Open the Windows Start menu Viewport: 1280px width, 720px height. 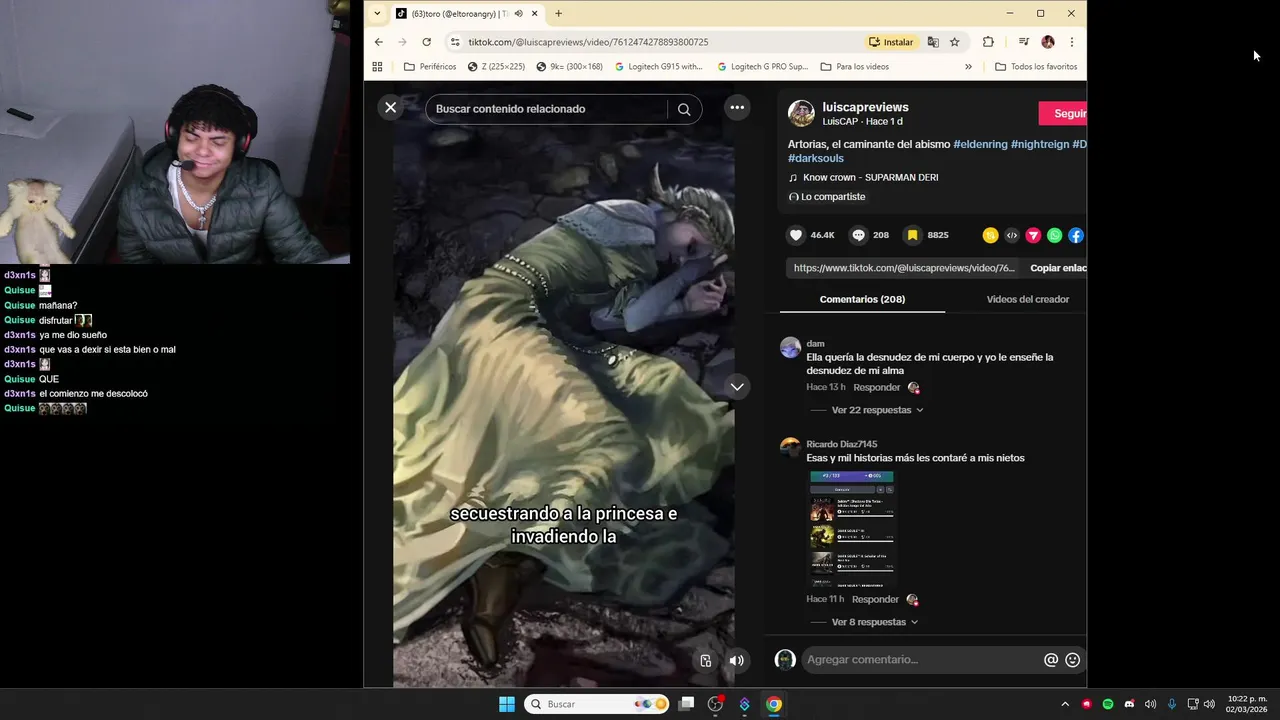coord(507,704)
